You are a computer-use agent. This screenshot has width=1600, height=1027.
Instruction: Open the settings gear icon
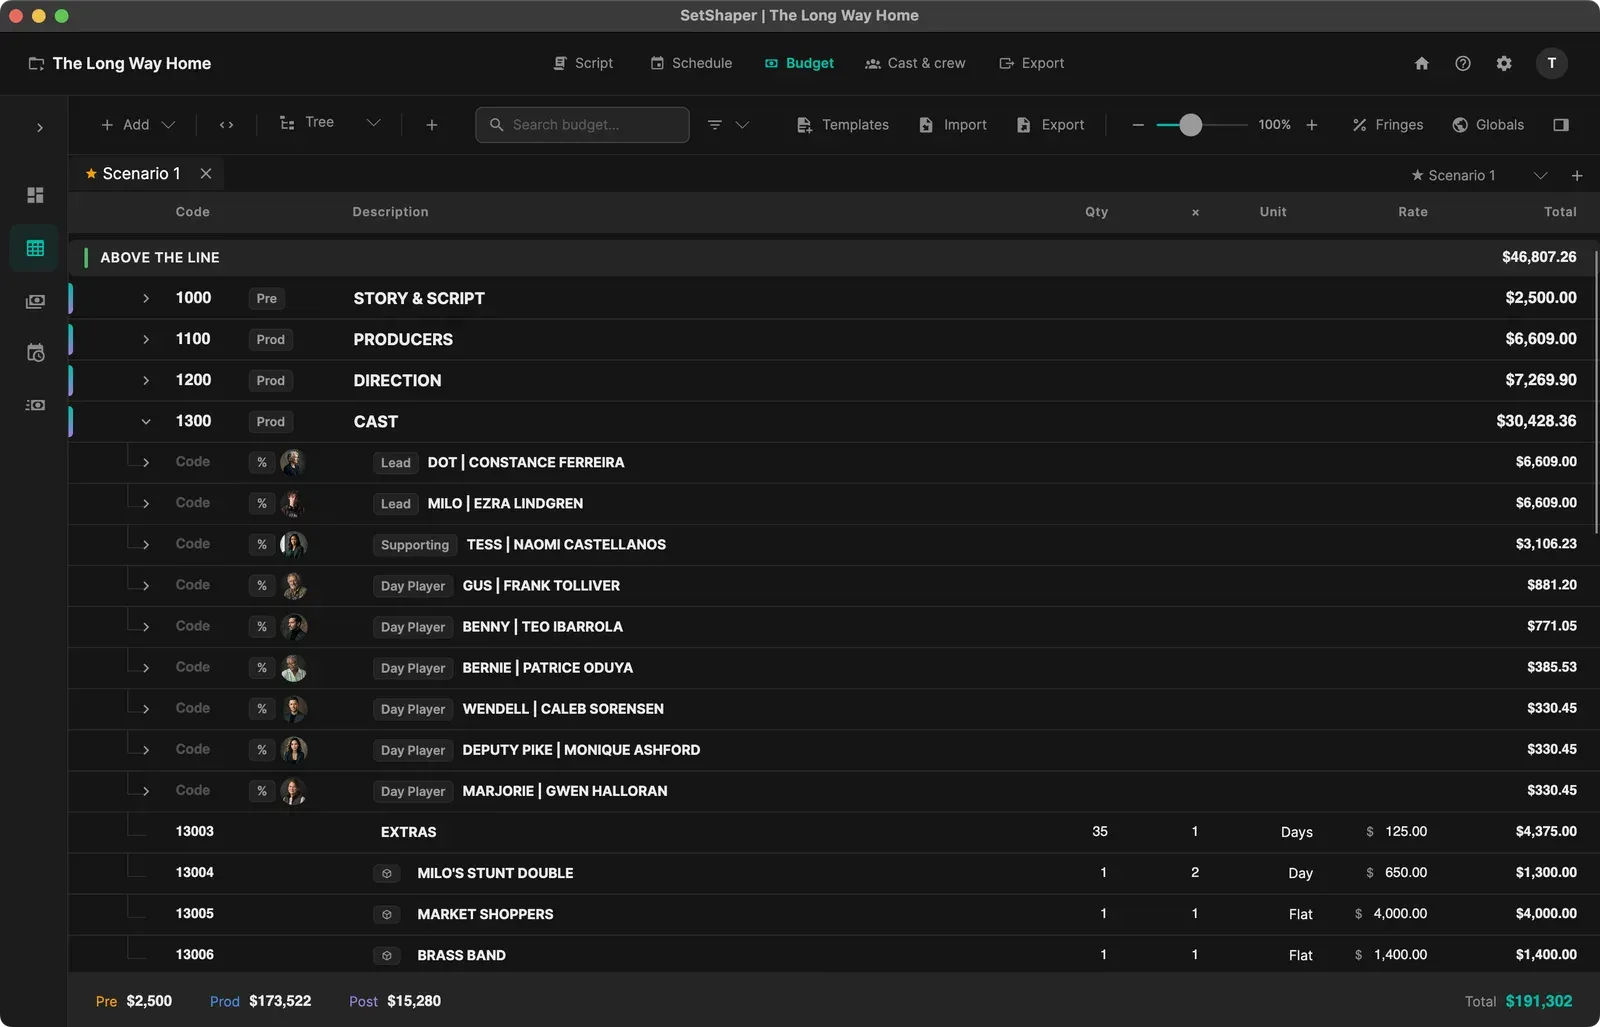(x=1504, y=63)
